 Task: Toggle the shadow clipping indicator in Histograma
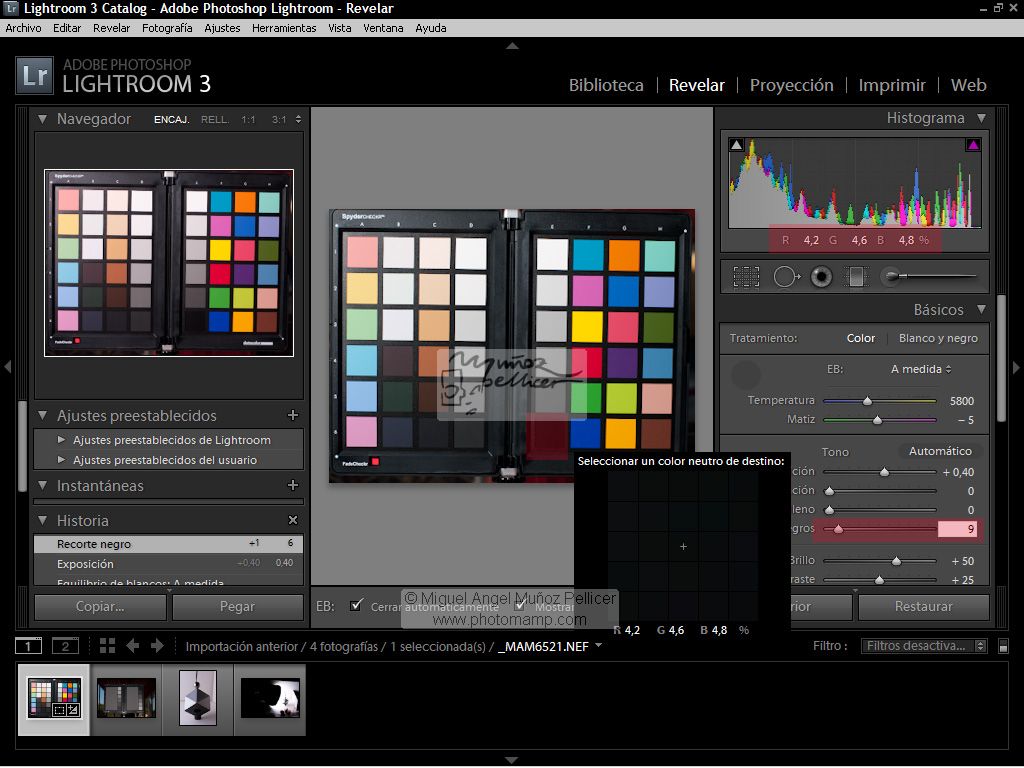(736, 145)
